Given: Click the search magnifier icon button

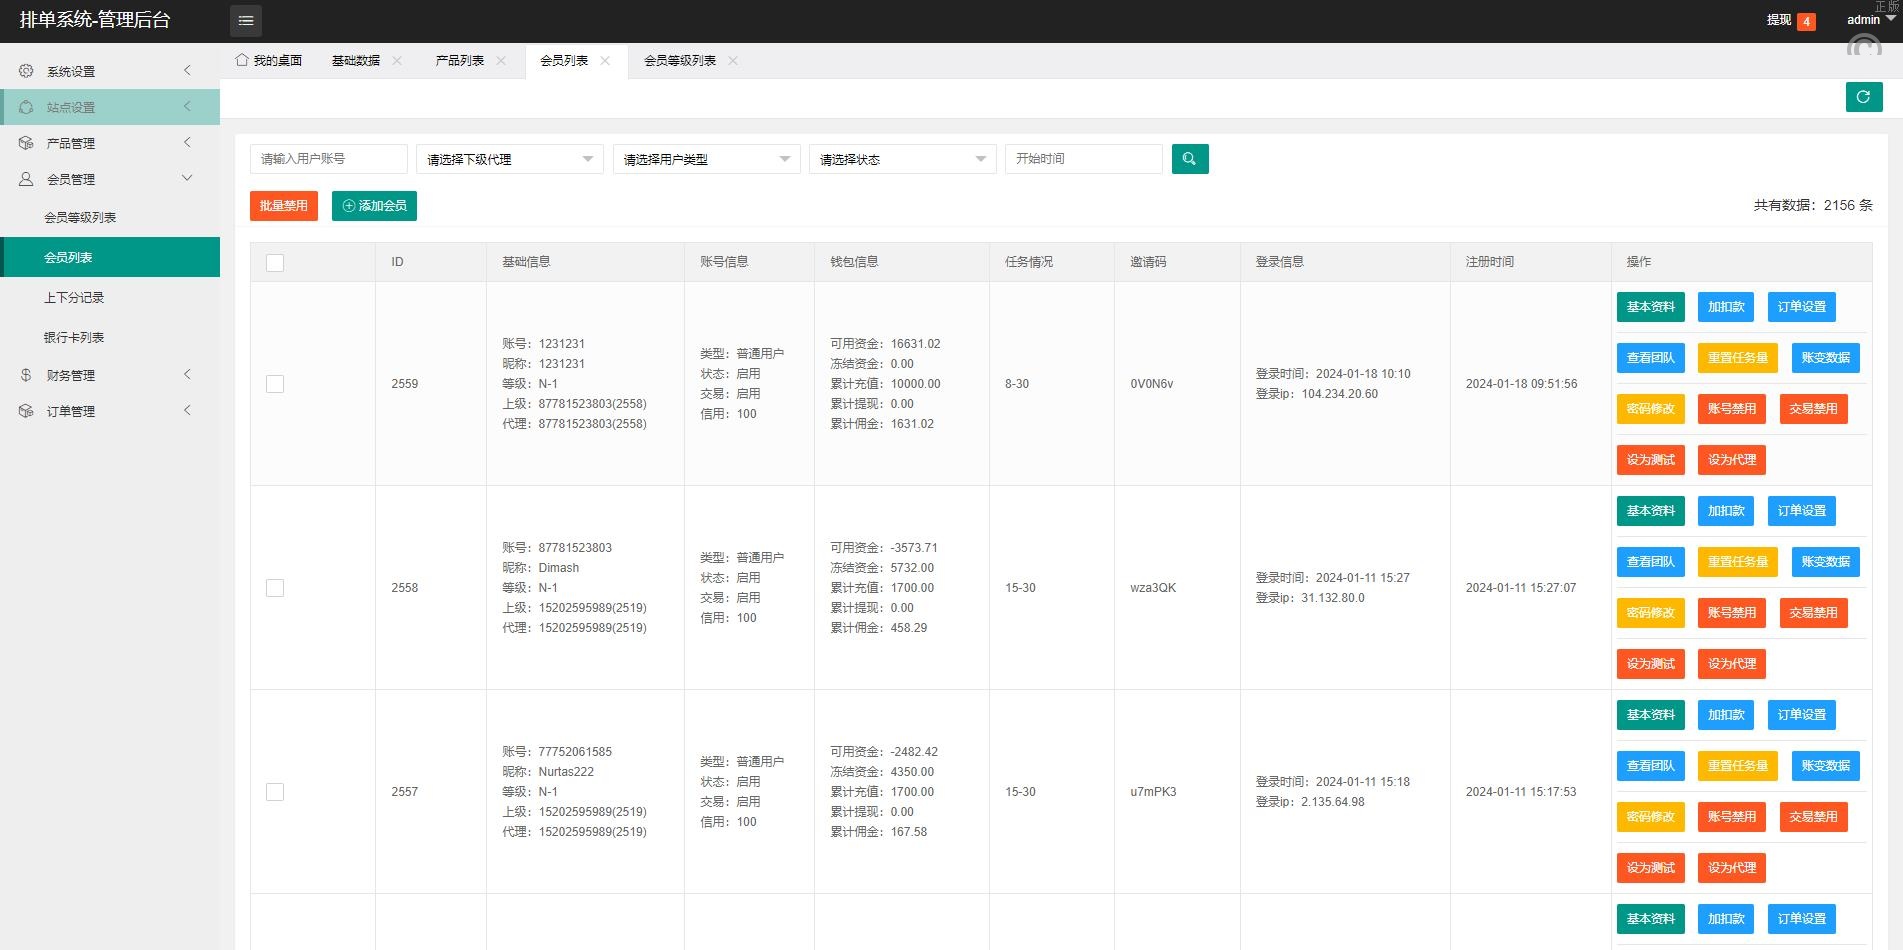Looking at the screenshot, I should 1189,159.
